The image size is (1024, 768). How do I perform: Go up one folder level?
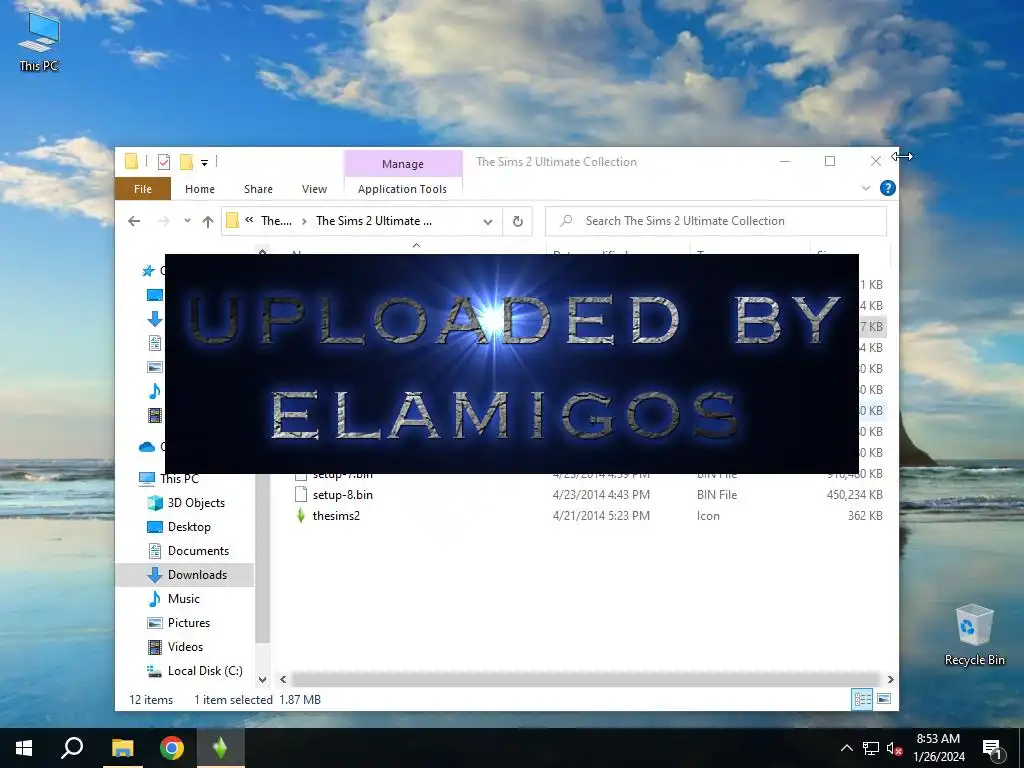(208, 221)
